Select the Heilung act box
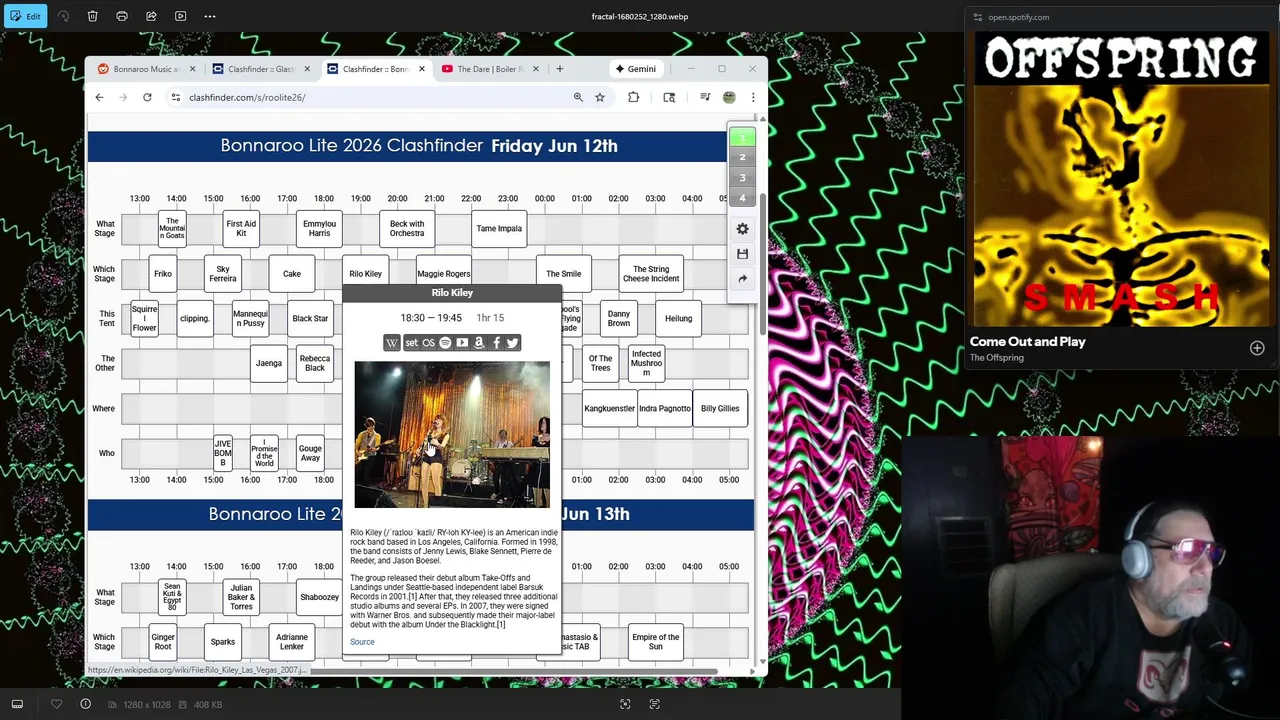The height and width of the screenshot is (720, 1280). (x=678, y=319)
